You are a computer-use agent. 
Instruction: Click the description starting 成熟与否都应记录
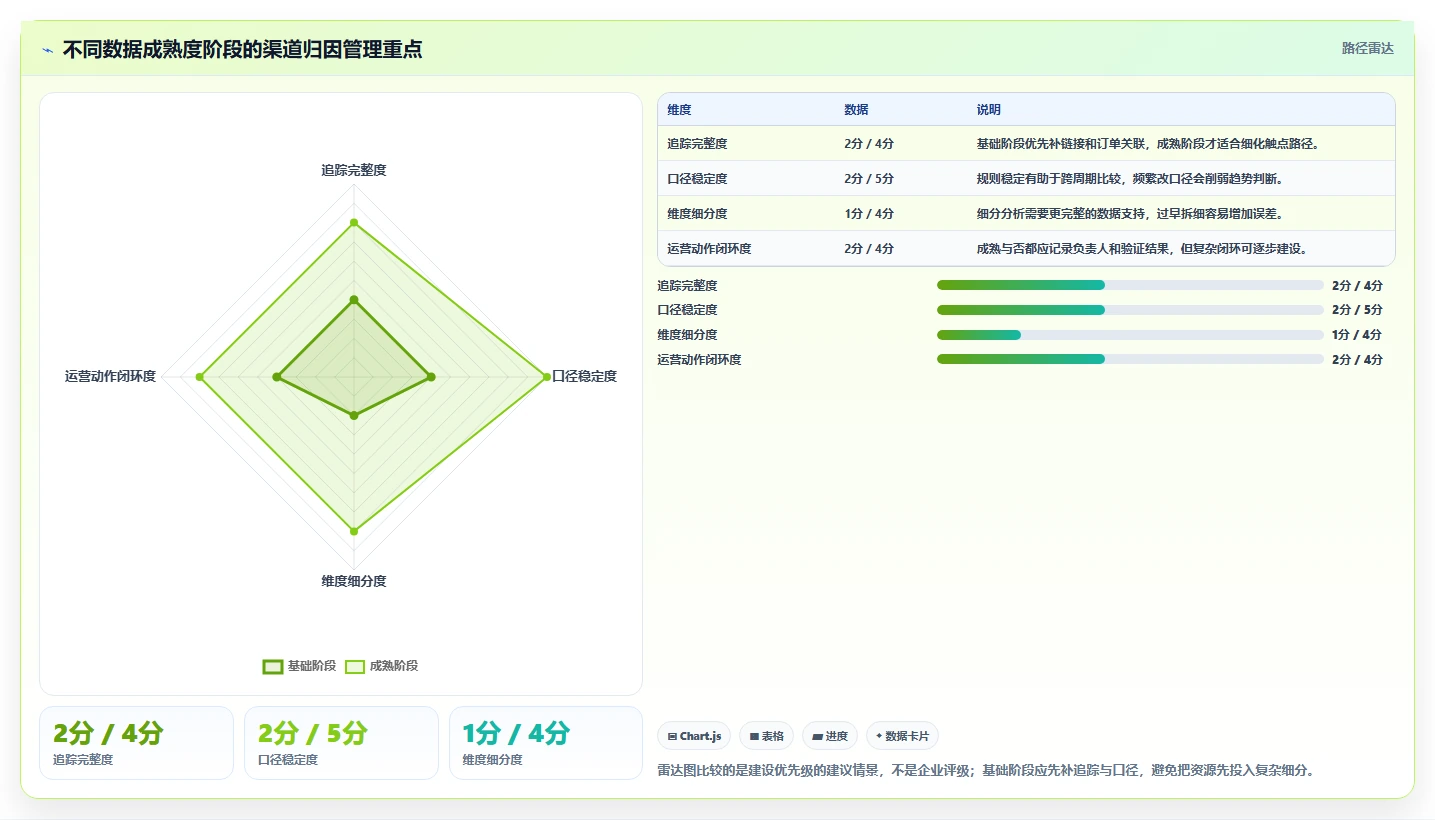1142,249
